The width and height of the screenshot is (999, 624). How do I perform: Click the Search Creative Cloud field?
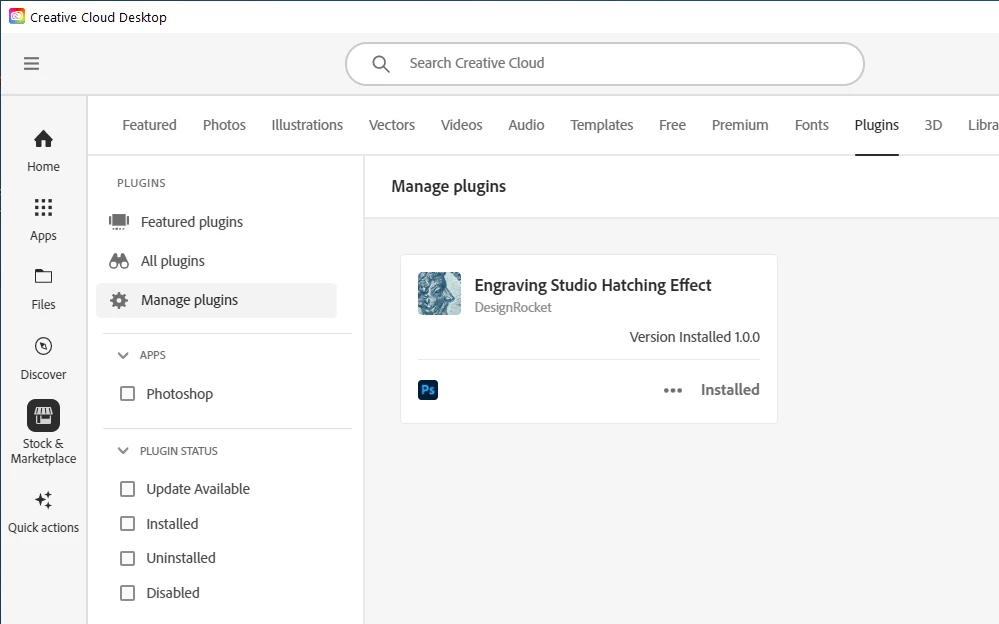pyautogui.click(x=620, y=64)
